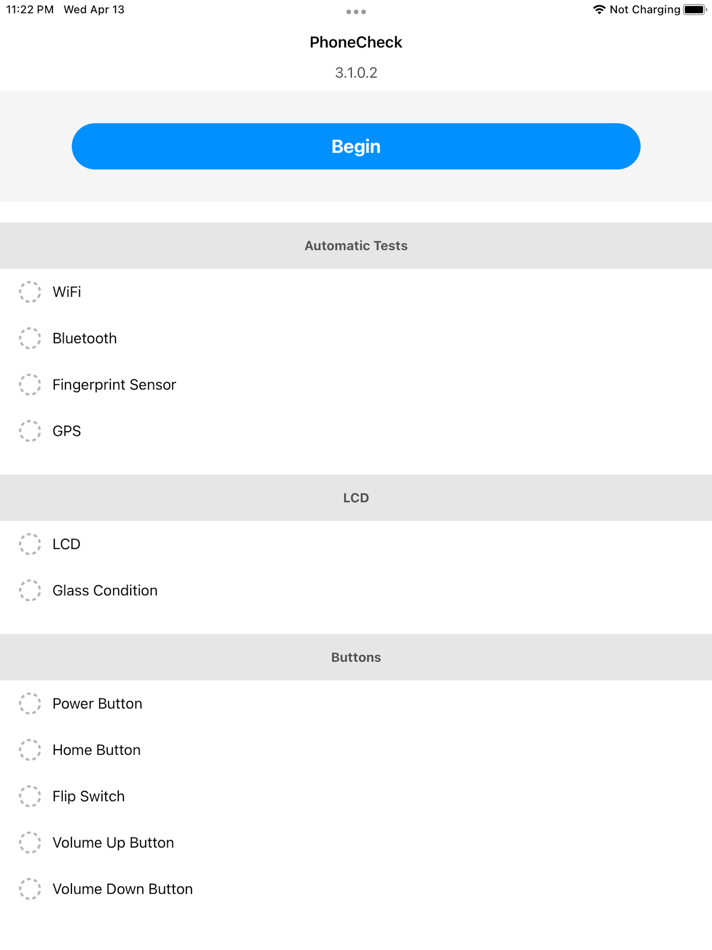This screenshot has width=712, height=950.
Task: Select the Buttons section header
Action: click(x=356, y=657)
